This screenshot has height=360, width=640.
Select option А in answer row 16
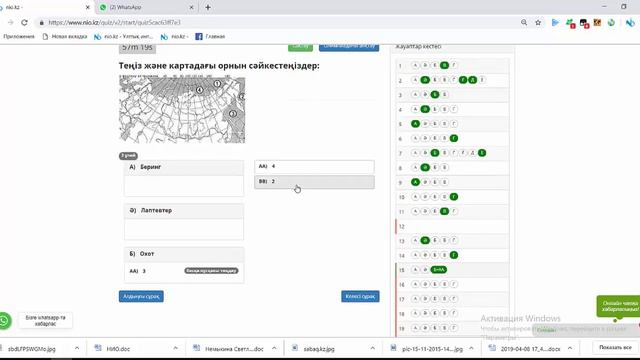tap(415, 284)
